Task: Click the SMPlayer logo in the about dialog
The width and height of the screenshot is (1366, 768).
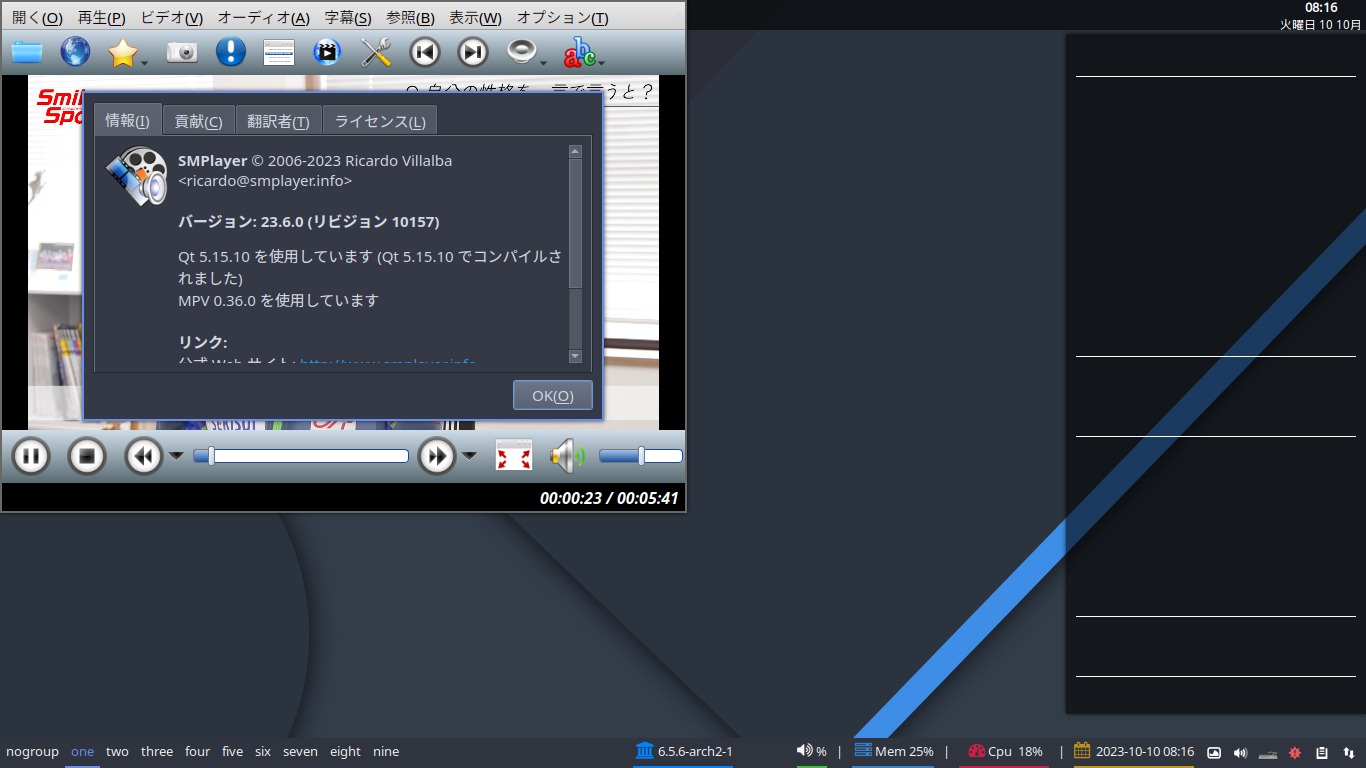Action: click(137, 175)
